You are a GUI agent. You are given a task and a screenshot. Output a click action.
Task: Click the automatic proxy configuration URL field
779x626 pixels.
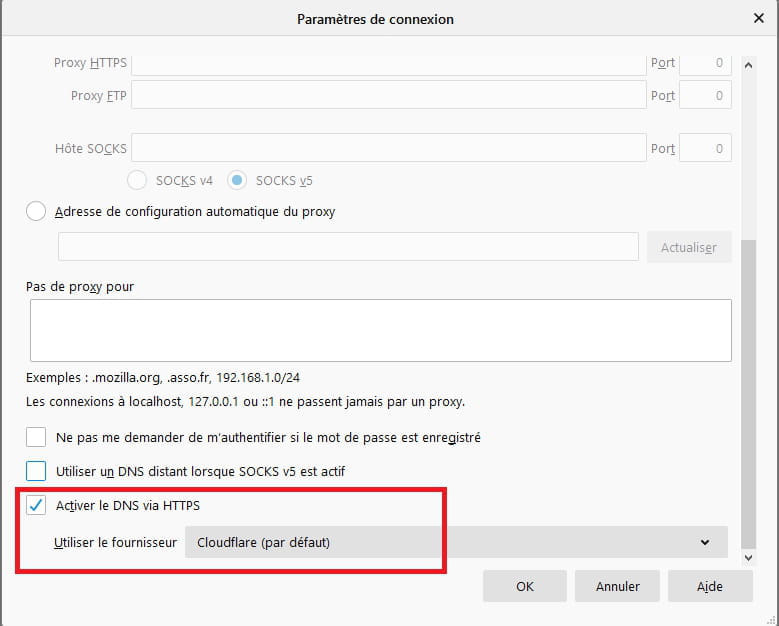click(x=348, y=246)
